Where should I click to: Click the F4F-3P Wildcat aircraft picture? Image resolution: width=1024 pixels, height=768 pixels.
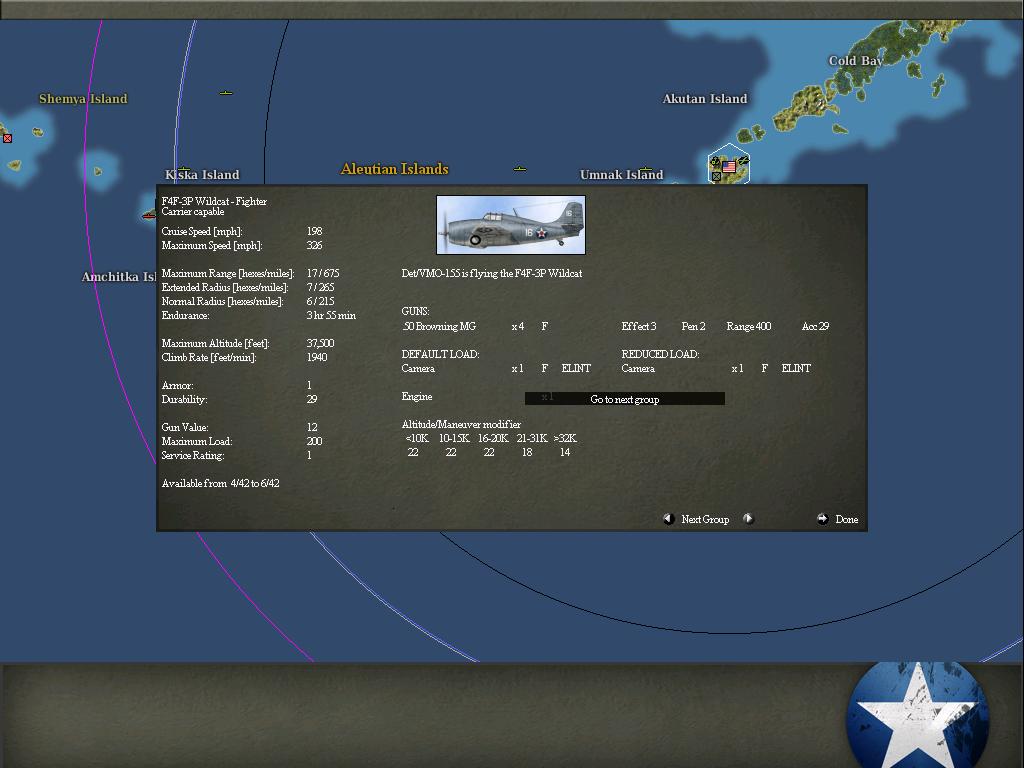tap(511, 225)
